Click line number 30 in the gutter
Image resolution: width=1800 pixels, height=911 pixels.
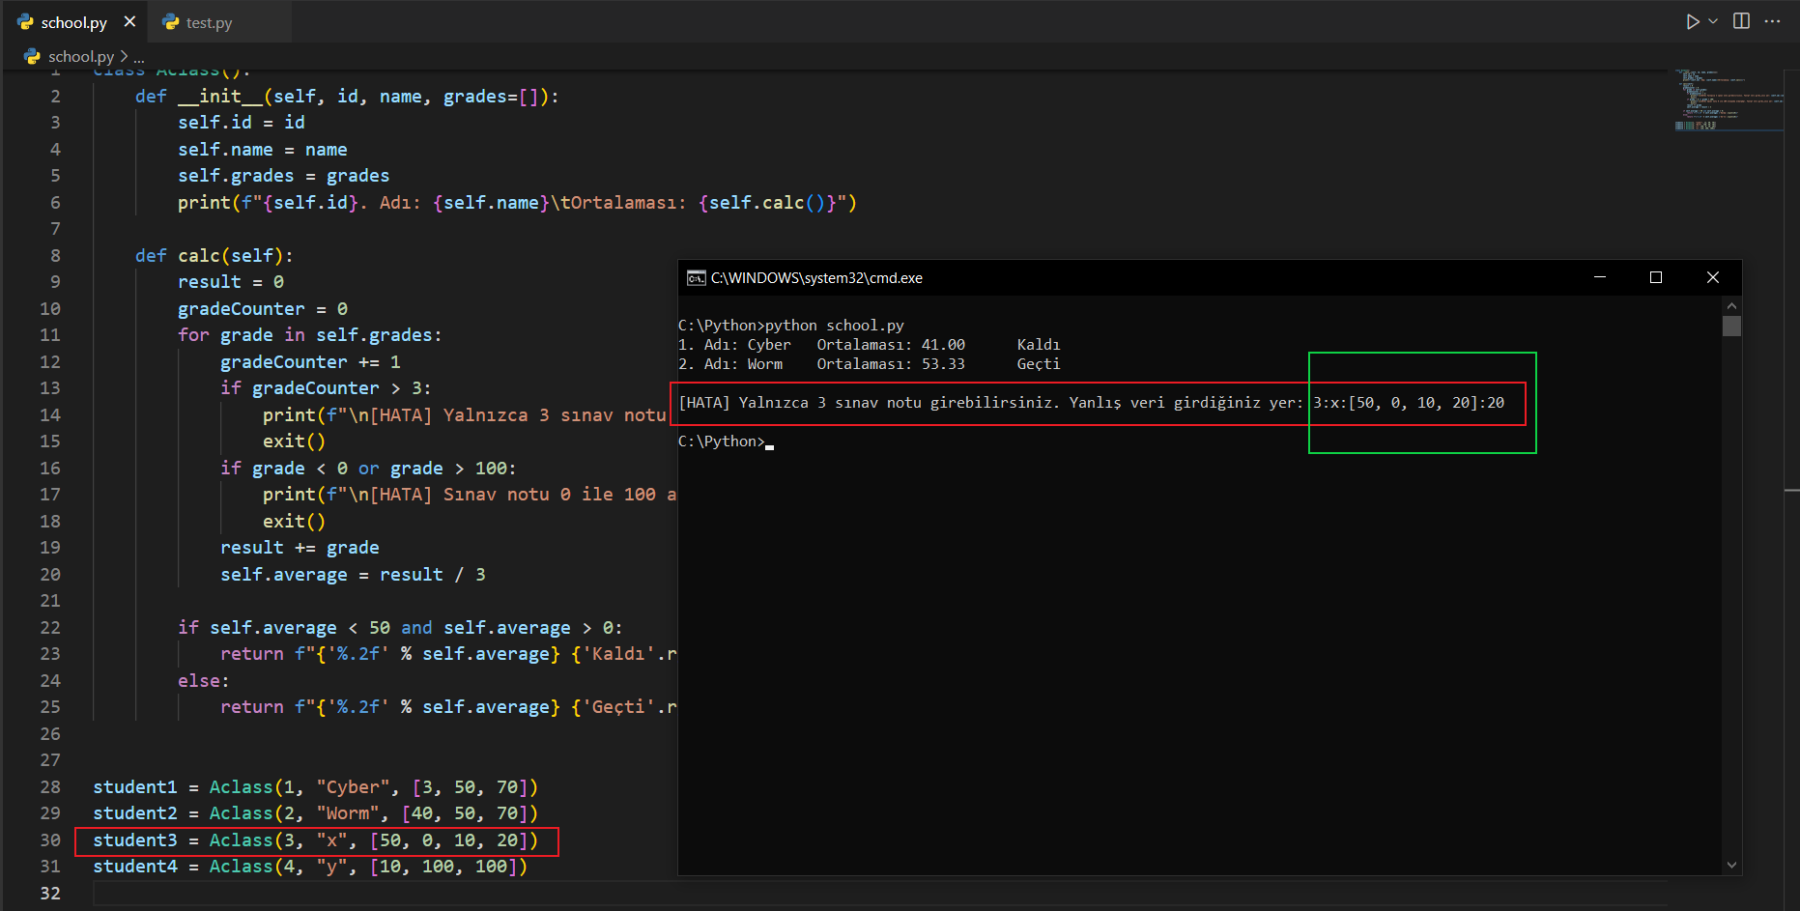[x=50, y=840]
